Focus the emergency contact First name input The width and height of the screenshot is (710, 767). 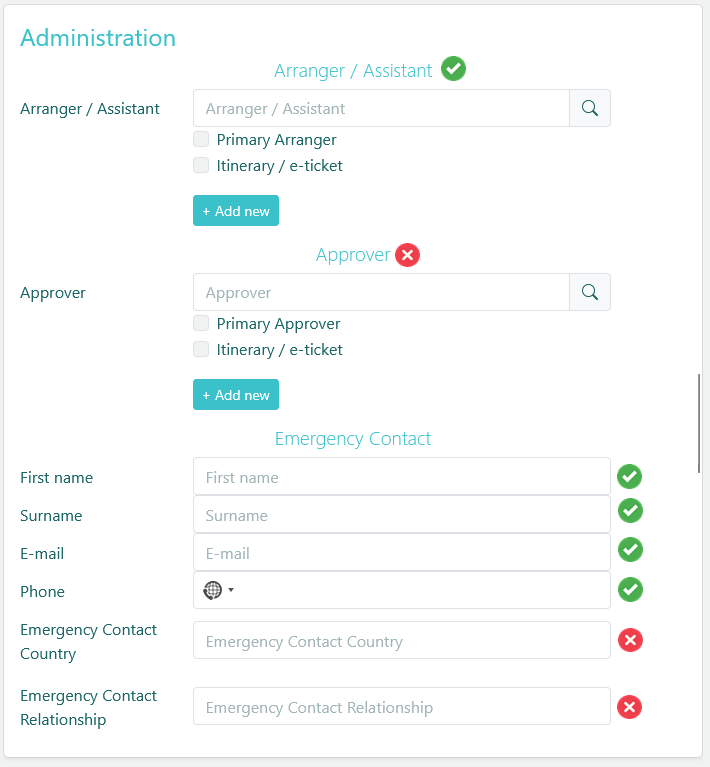click(x=401, y=477)
